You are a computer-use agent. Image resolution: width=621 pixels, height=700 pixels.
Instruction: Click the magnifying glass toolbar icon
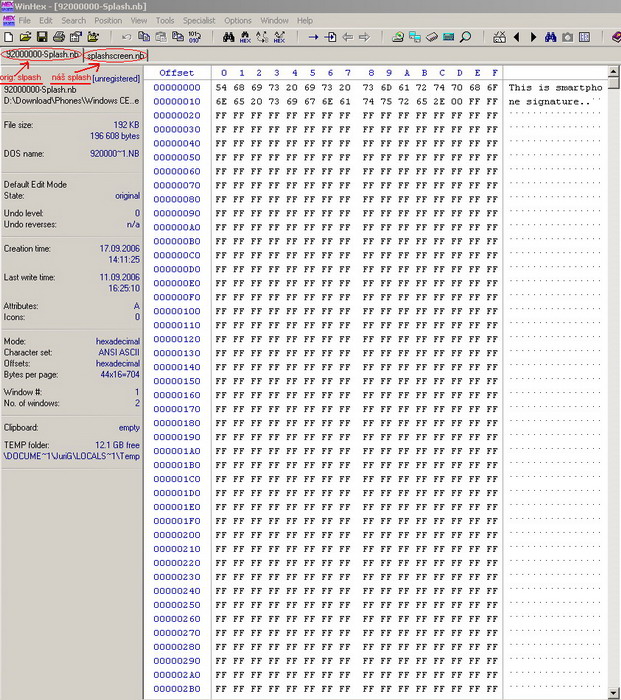point(466,37)
